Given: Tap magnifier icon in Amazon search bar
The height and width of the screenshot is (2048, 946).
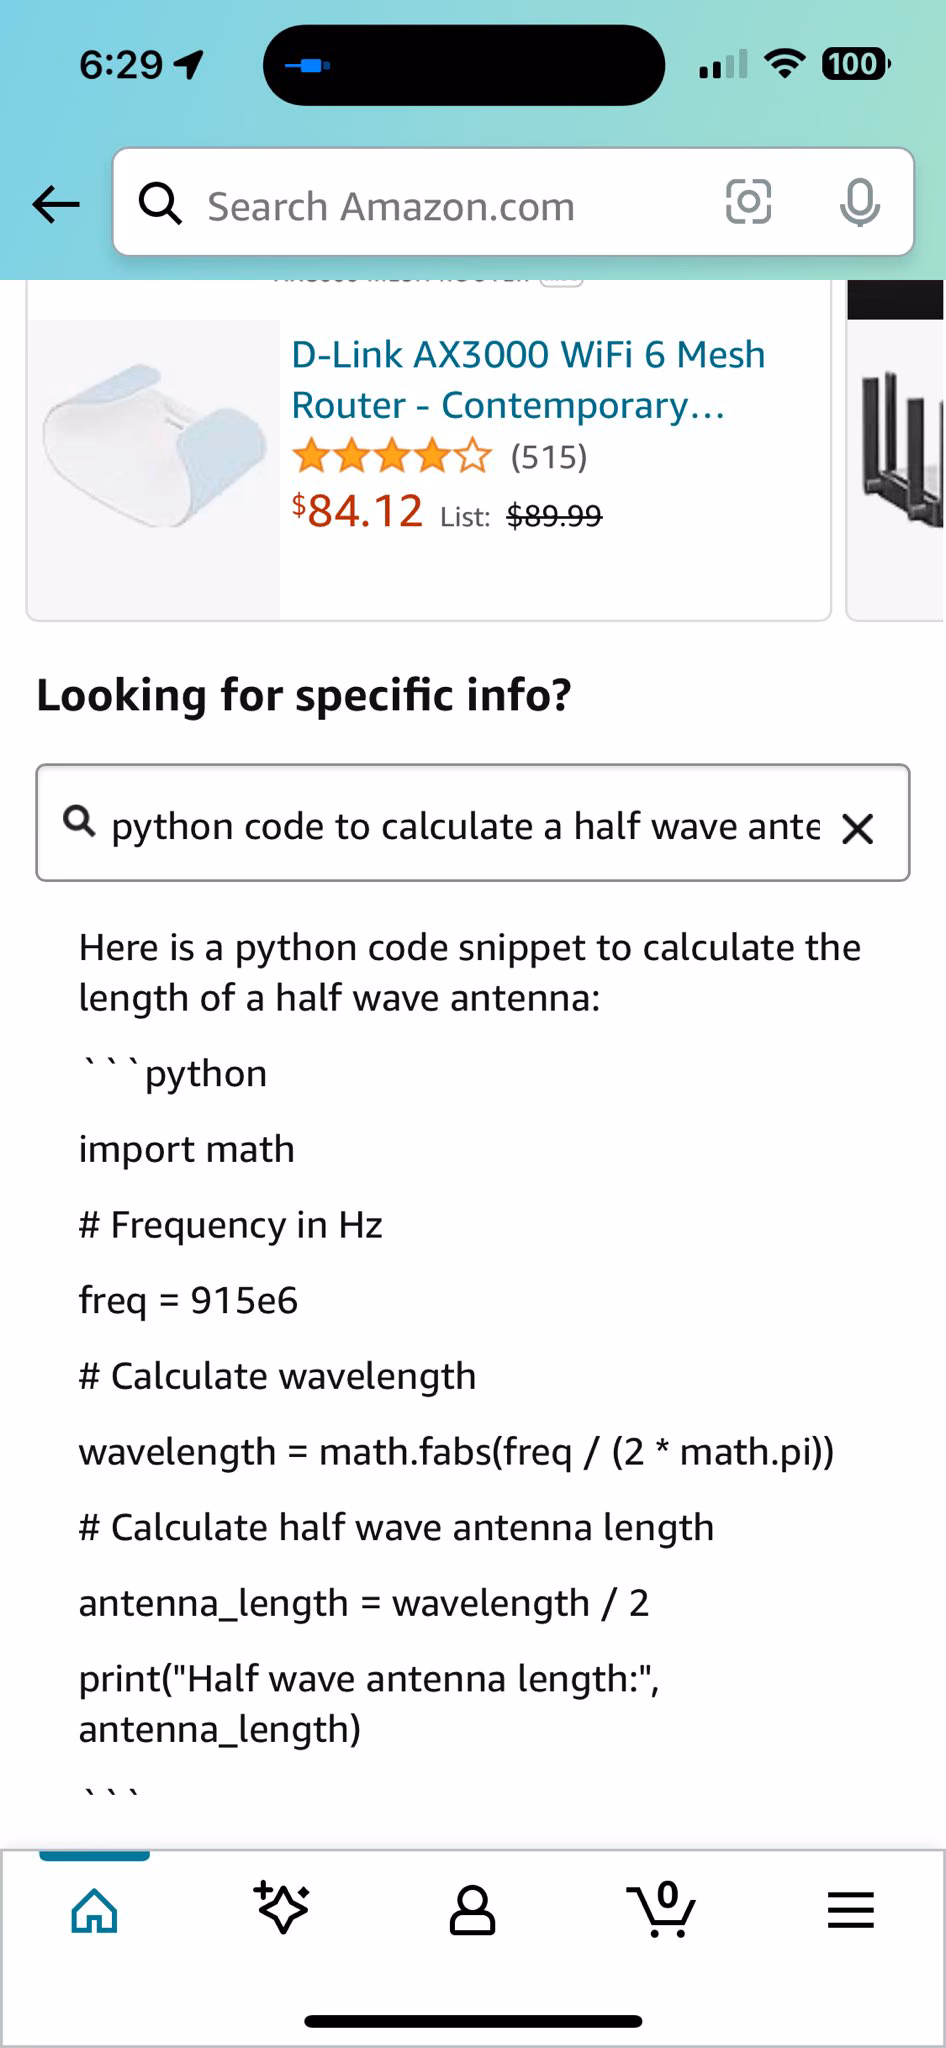Looking at the screenshot, I should coord(160,204).
